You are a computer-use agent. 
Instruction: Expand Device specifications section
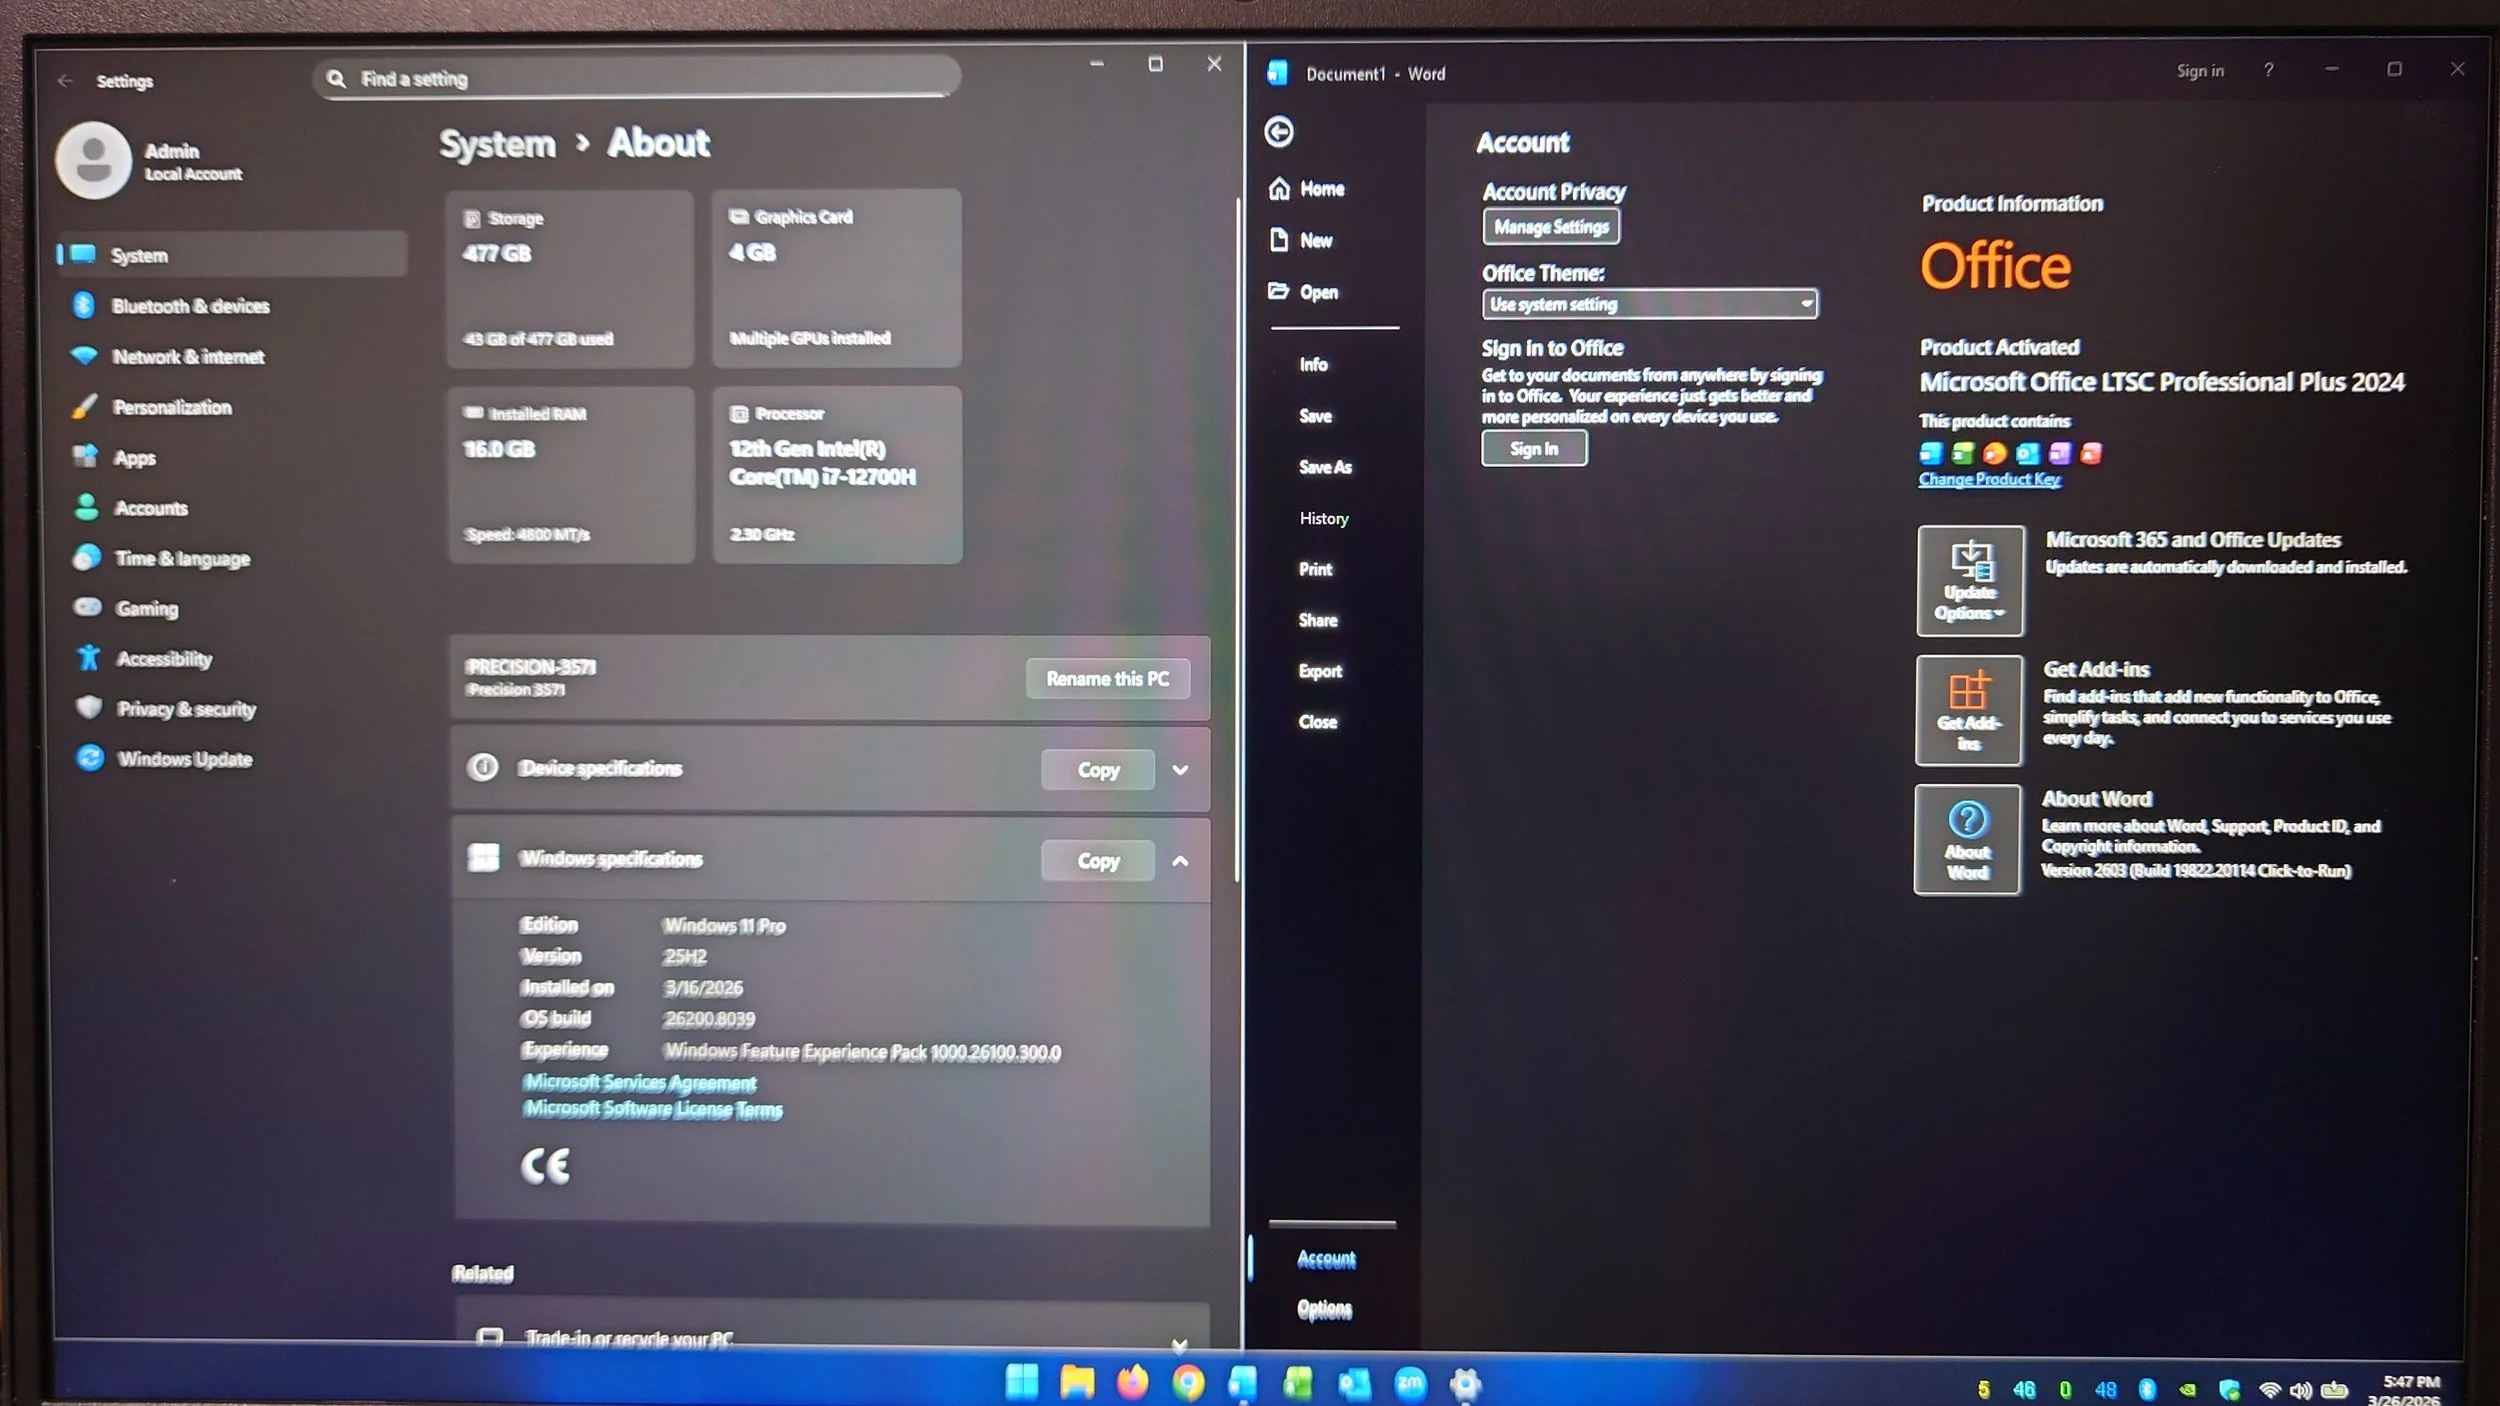click(1180, 770)
